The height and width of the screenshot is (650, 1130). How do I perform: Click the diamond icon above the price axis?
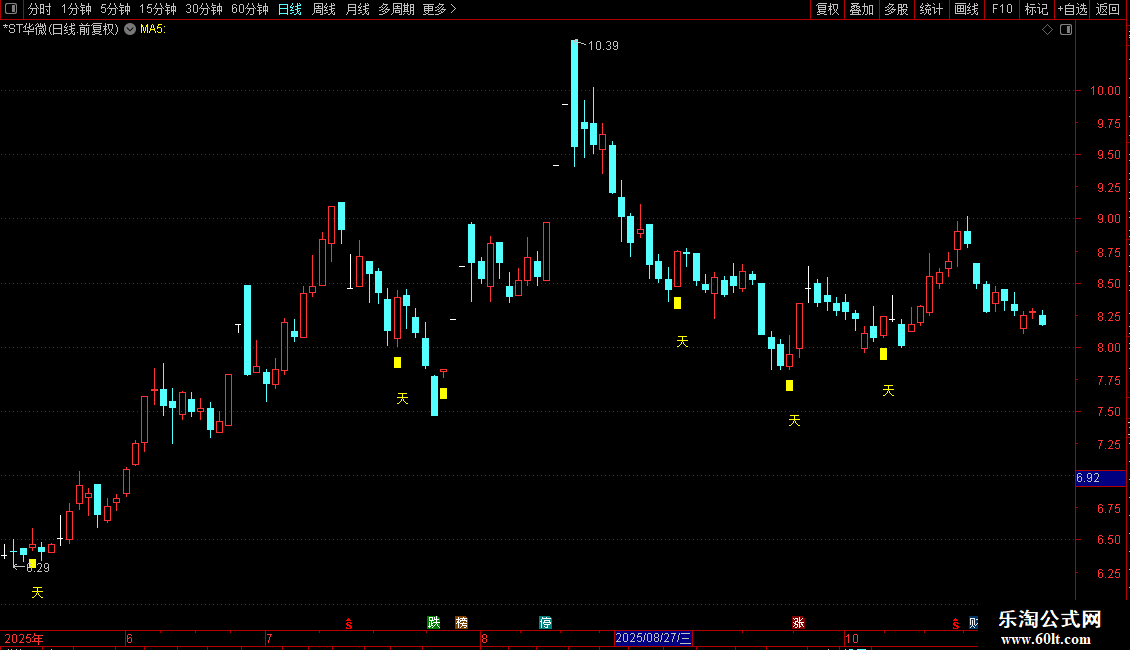[1048, 30]
